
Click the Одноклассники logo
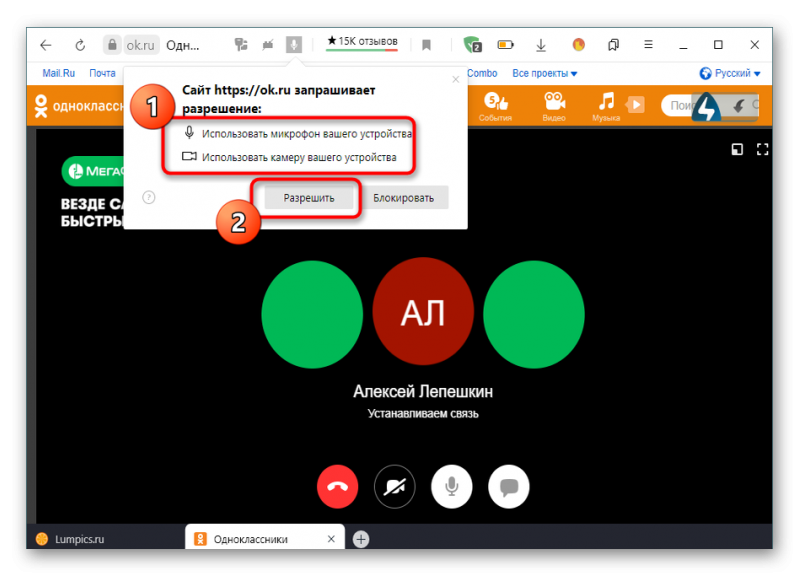point(78,106)
